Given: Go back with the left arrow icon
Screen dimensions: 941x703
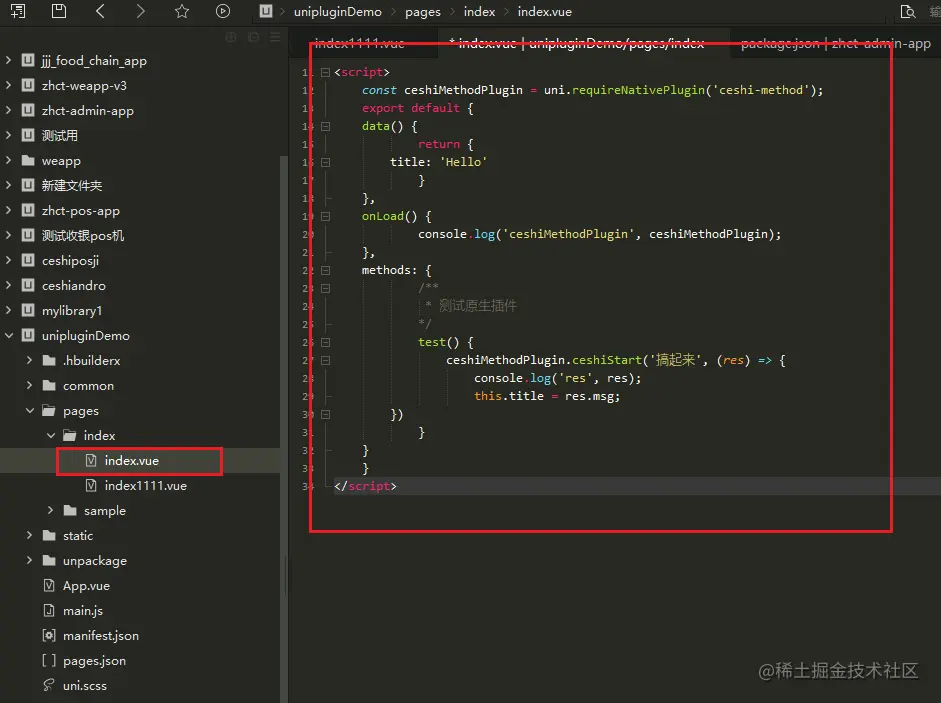Looking at the screenshot, I should (100, 11).
